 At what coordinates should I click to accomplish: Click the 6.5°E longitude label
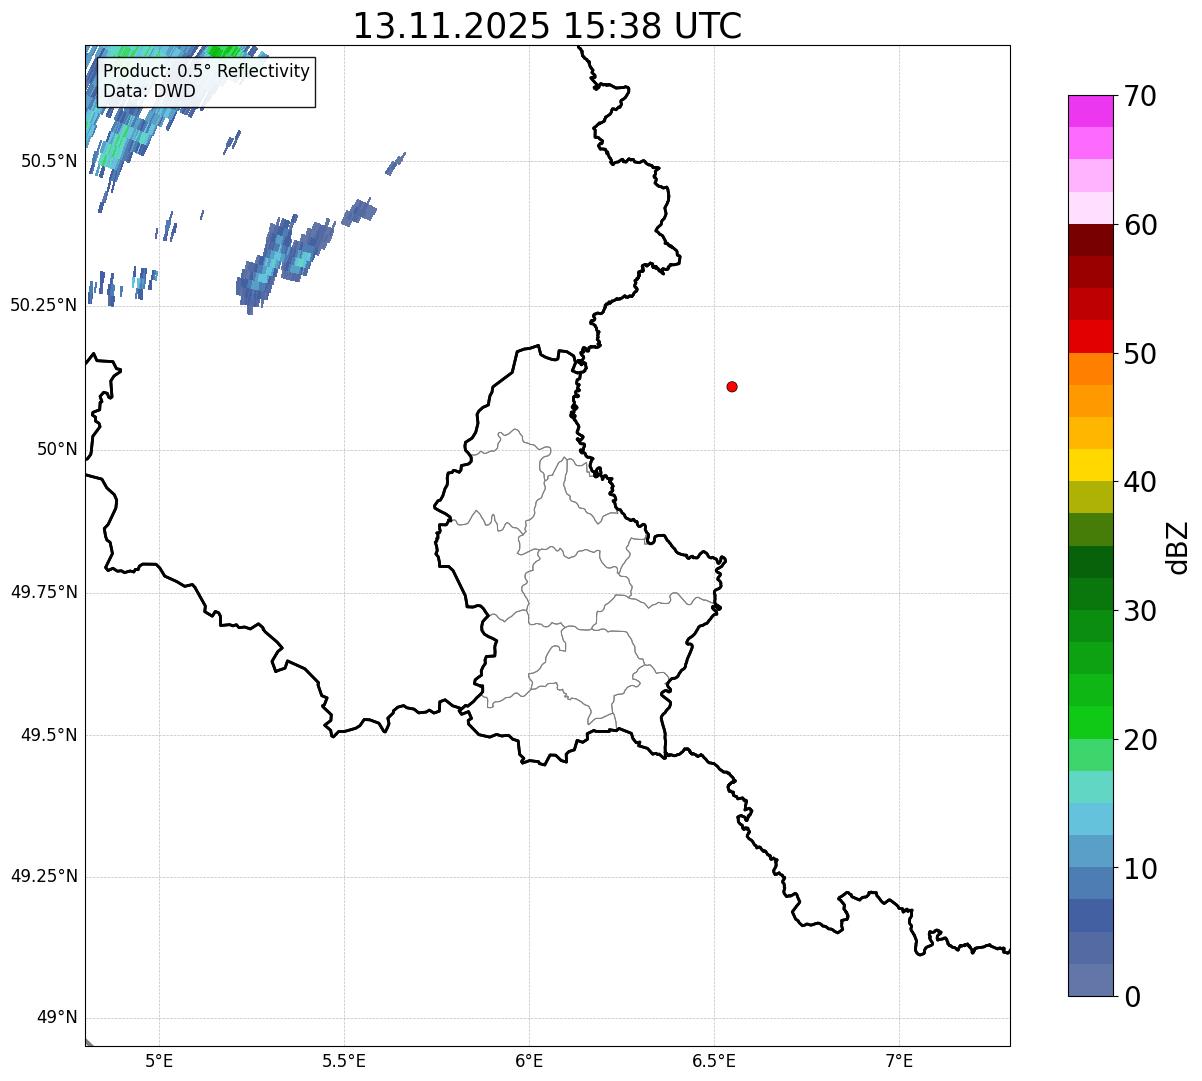pos(714,1060)
